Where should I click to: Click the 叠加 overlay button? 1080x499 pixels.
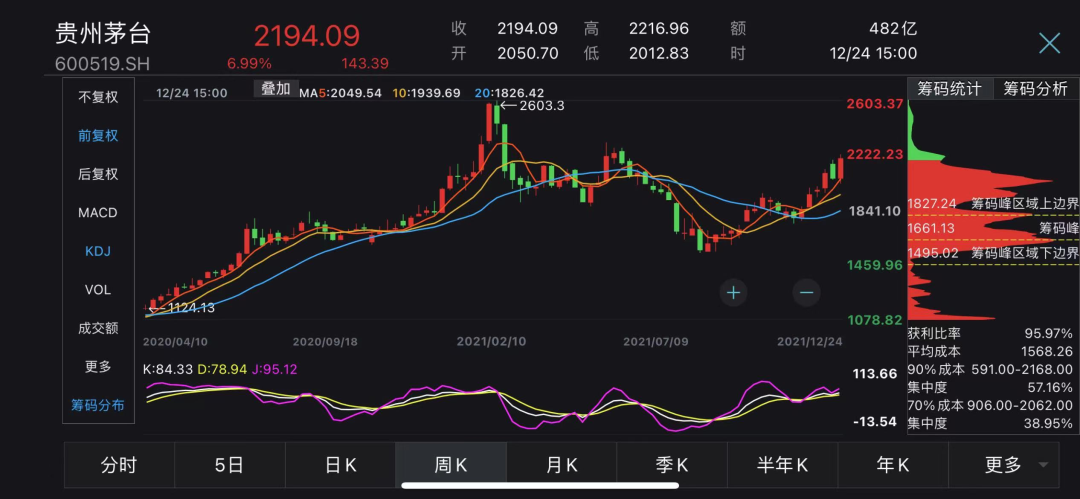(x=275, y=89)
